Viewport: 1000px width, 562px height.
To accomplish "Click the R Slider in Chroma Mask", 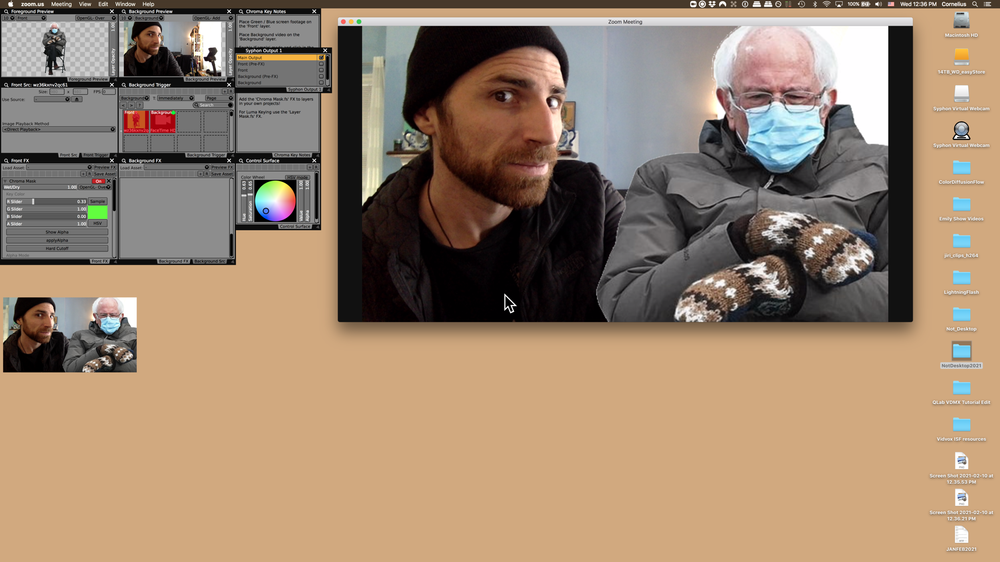I will click(46, 202).
